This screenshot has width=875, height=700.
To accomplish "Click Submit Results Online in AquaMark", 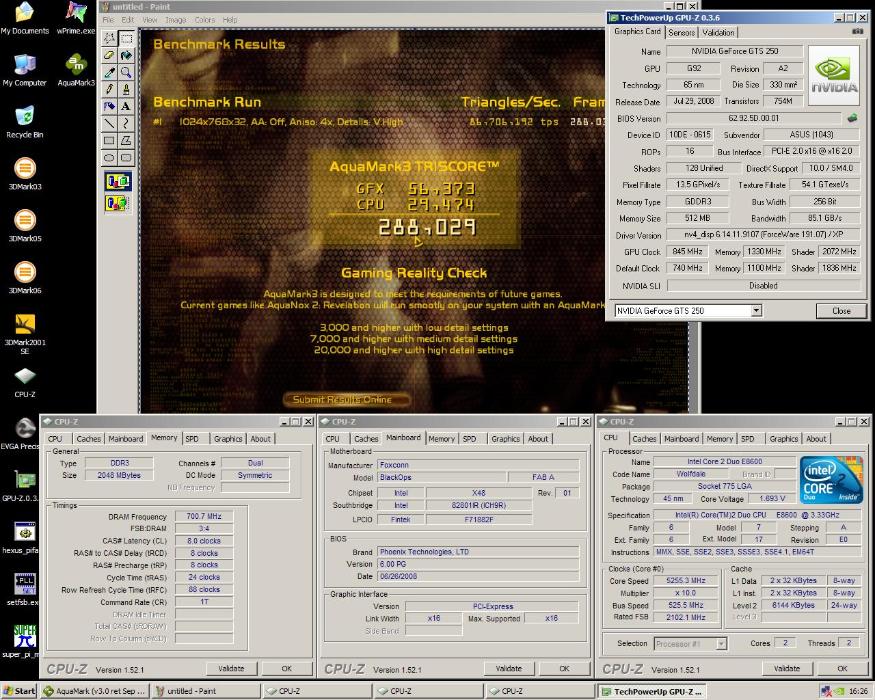I will click(345, 400).
